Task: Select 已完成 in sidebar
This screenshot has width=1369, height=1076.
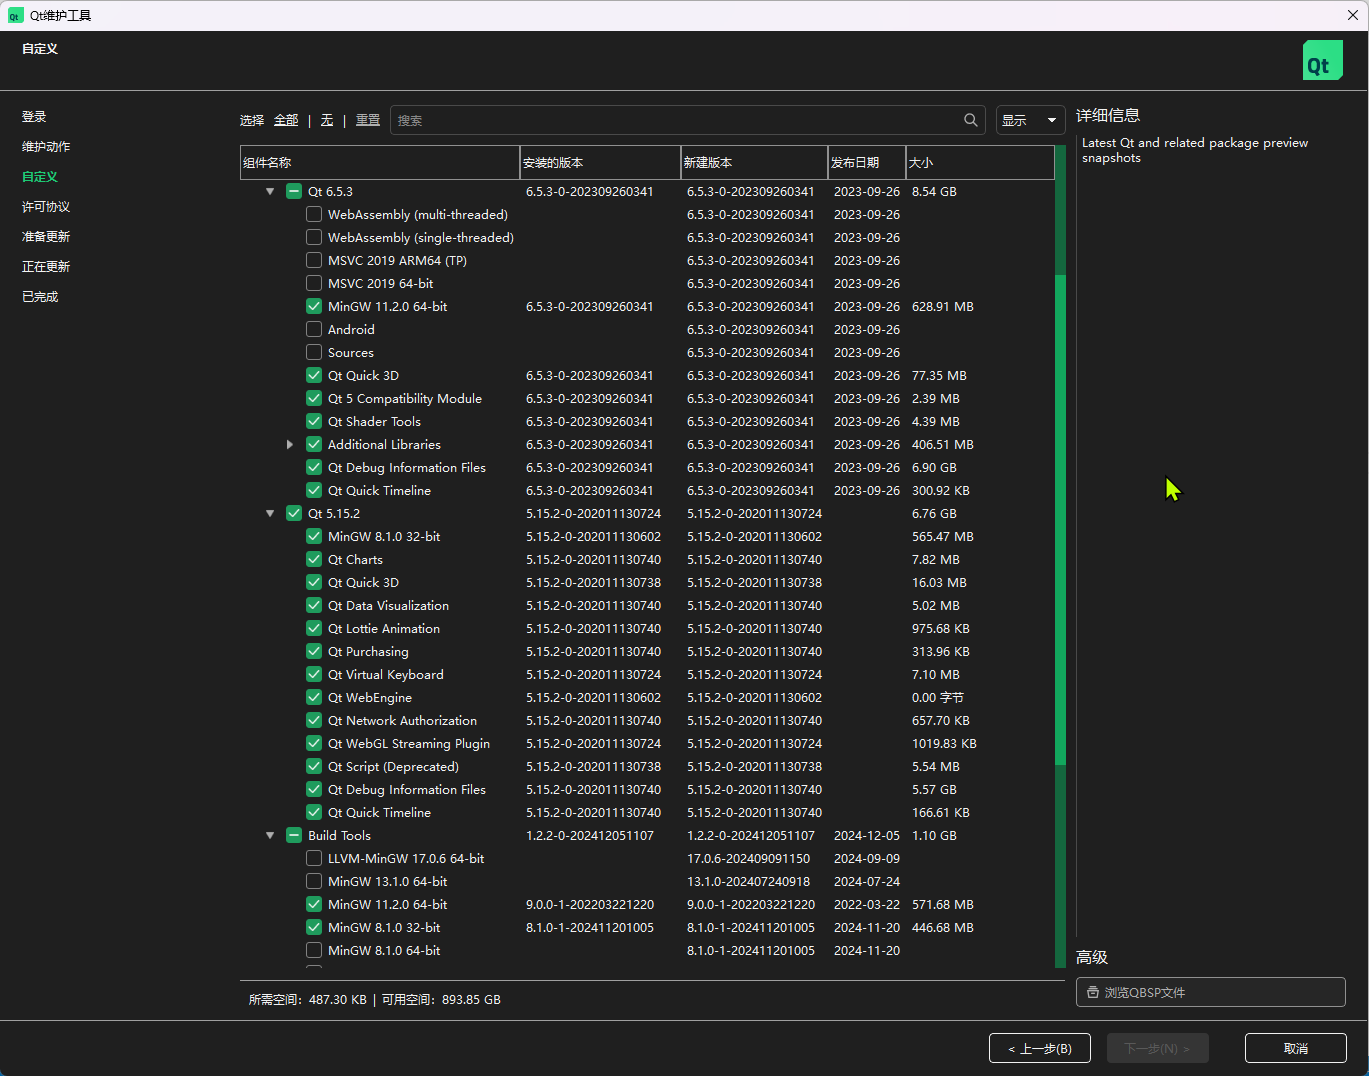Action: point(40,297)
